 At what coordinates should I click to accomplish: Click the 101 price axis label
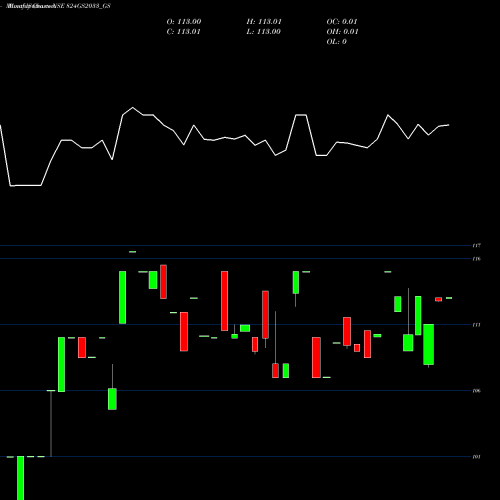pos(477,457)
